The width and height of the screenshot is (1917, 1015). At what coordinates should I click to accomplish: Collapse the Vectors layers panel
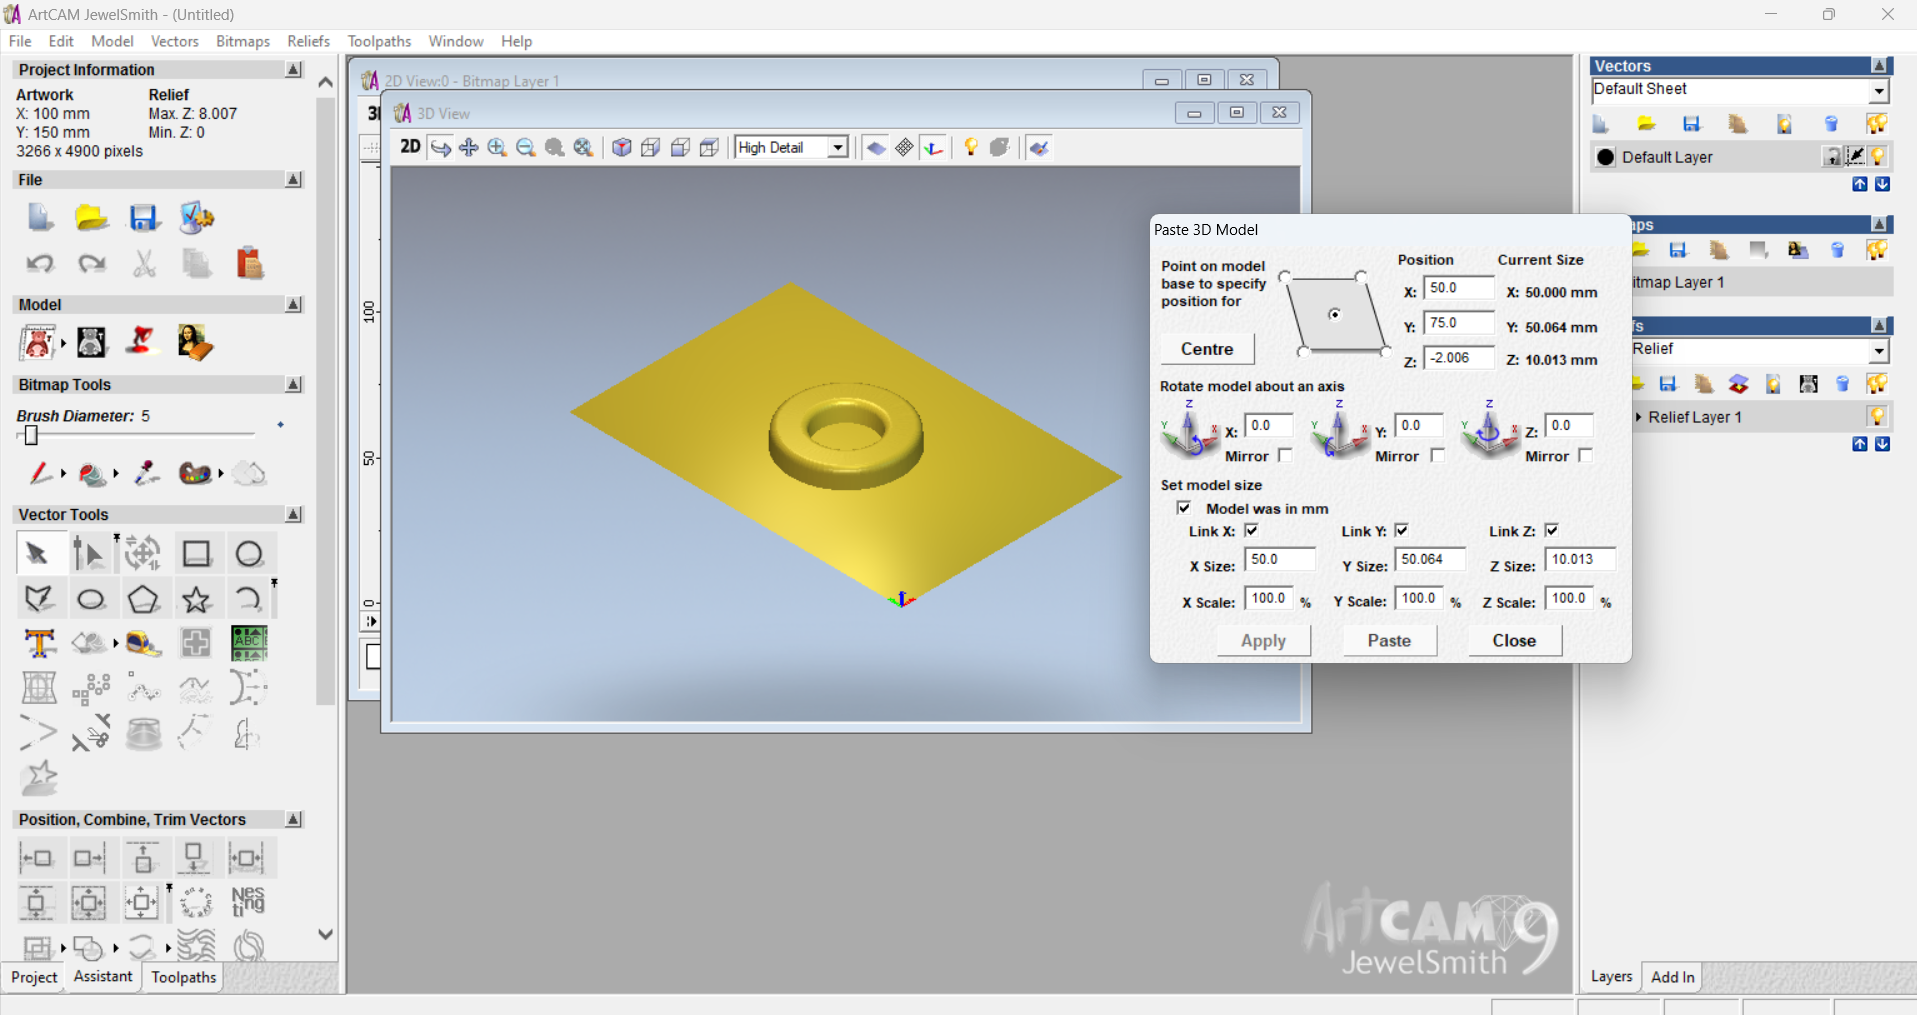[1879, 65]
